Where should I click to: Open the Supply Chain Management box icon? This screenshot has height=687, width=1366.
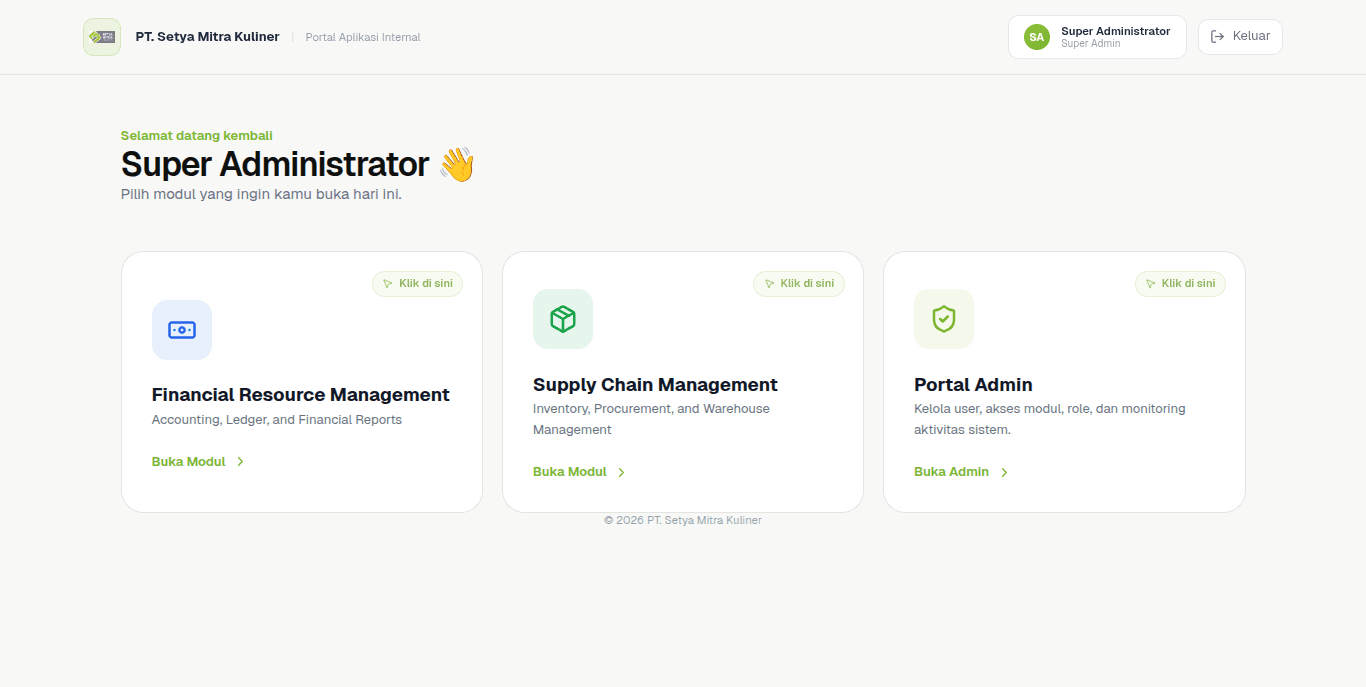[563, 319]
